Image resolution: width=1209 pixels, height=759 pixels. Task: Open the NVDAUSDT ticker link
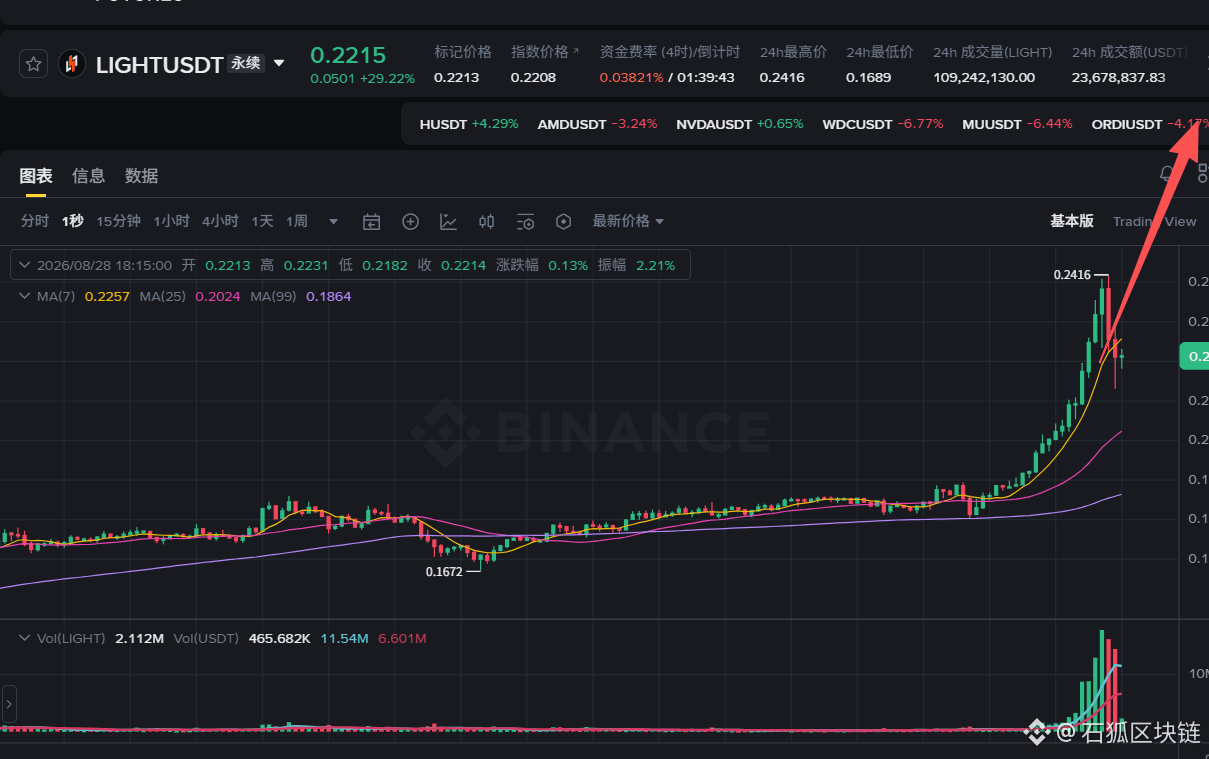click(740, 124)
